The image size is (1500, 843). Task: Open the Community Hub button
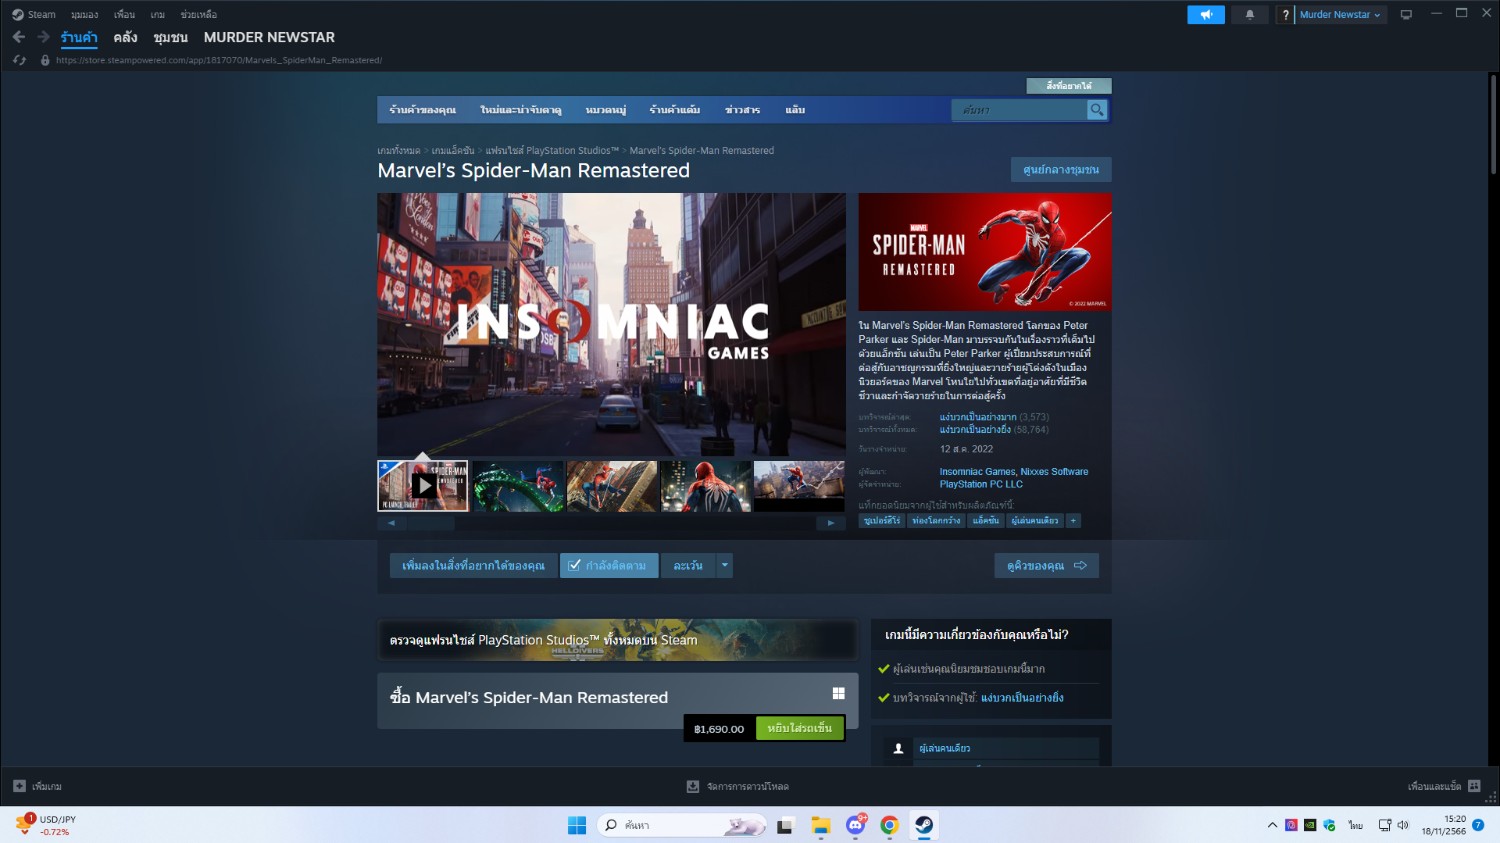point(1061,170)
